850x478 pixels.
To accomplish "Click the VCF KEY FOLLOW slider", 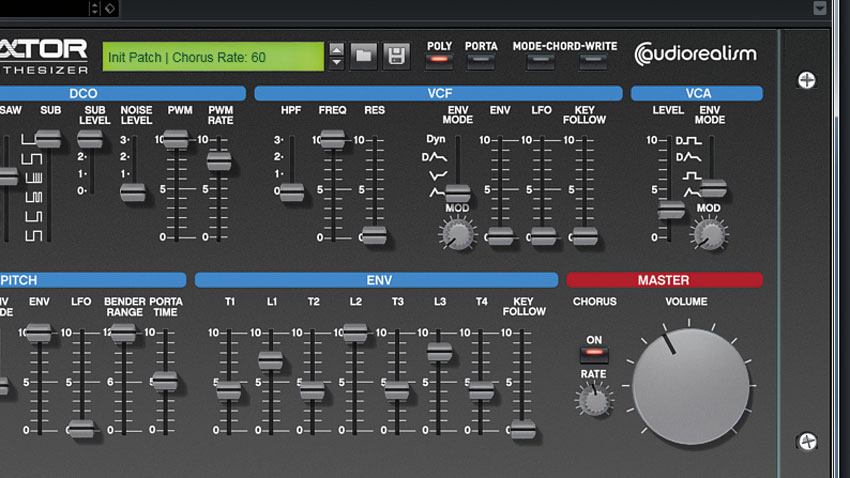I will pyautogui.click(x=585, y=236).
